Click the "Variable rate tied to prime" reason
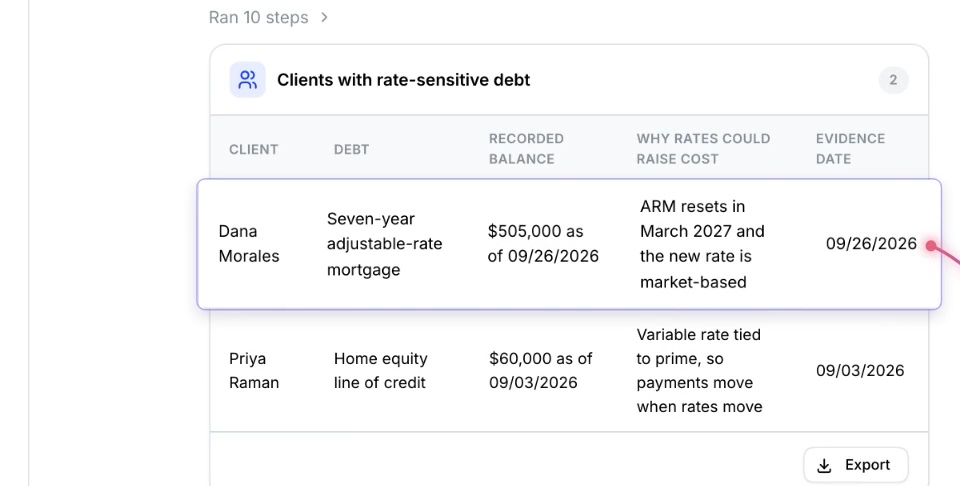This screenshot has height=486, width=960. pyautogui.click(x=700, y=370)
